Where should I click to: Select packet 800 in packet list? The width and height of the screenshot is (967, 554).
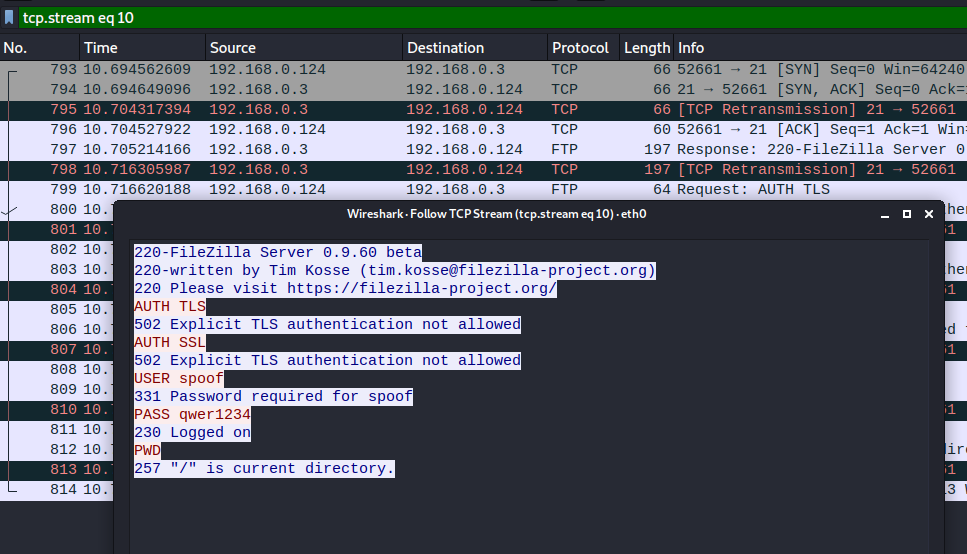coord(57,210)
